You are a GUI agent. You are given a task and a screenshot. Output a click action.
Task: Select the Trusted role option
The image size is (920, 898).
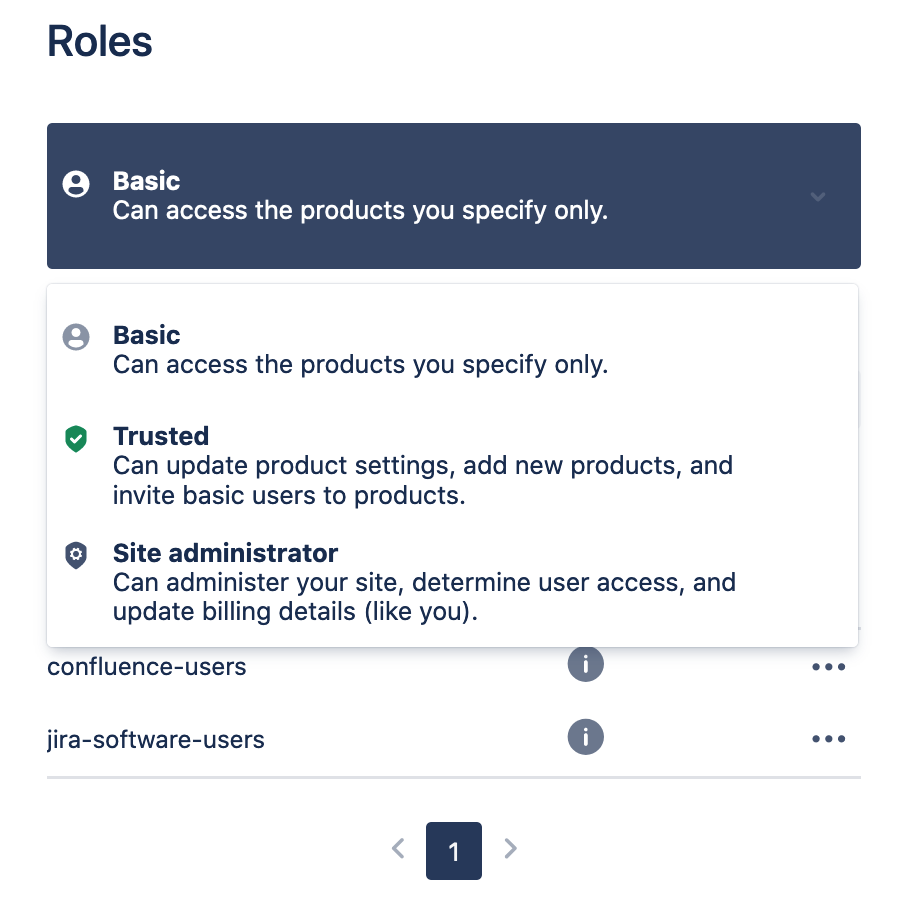[x=422, y=465]
